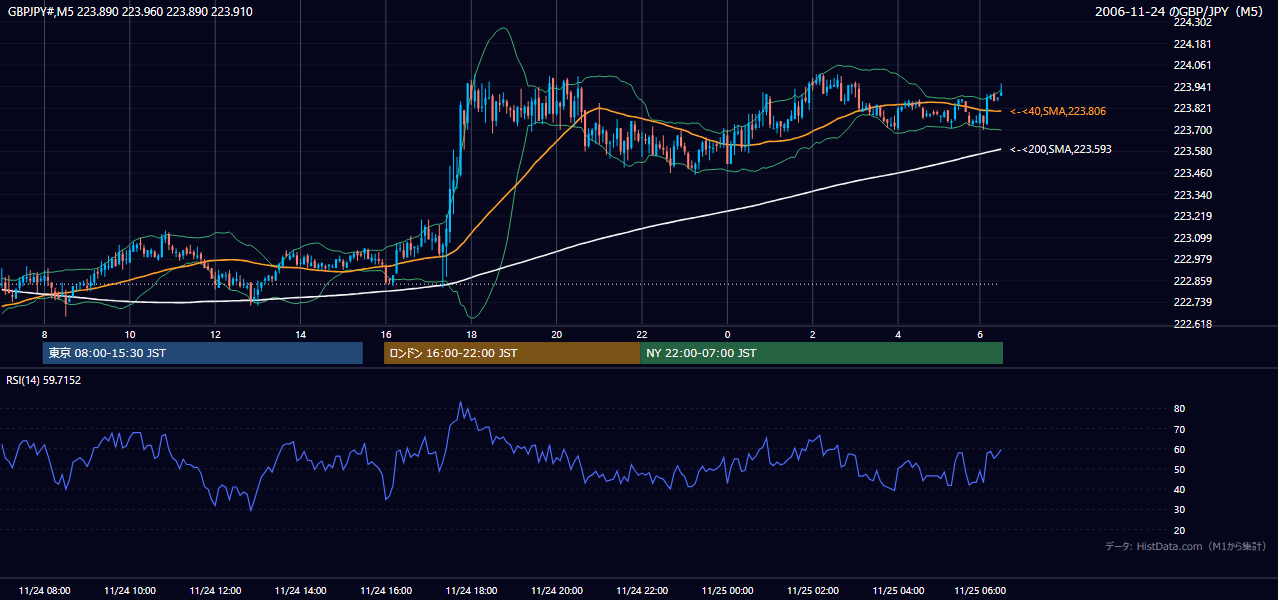Click hour label 4 under price chart
Image resolution: width=1278 pixels, height=600 pixels.
point(898,334)
